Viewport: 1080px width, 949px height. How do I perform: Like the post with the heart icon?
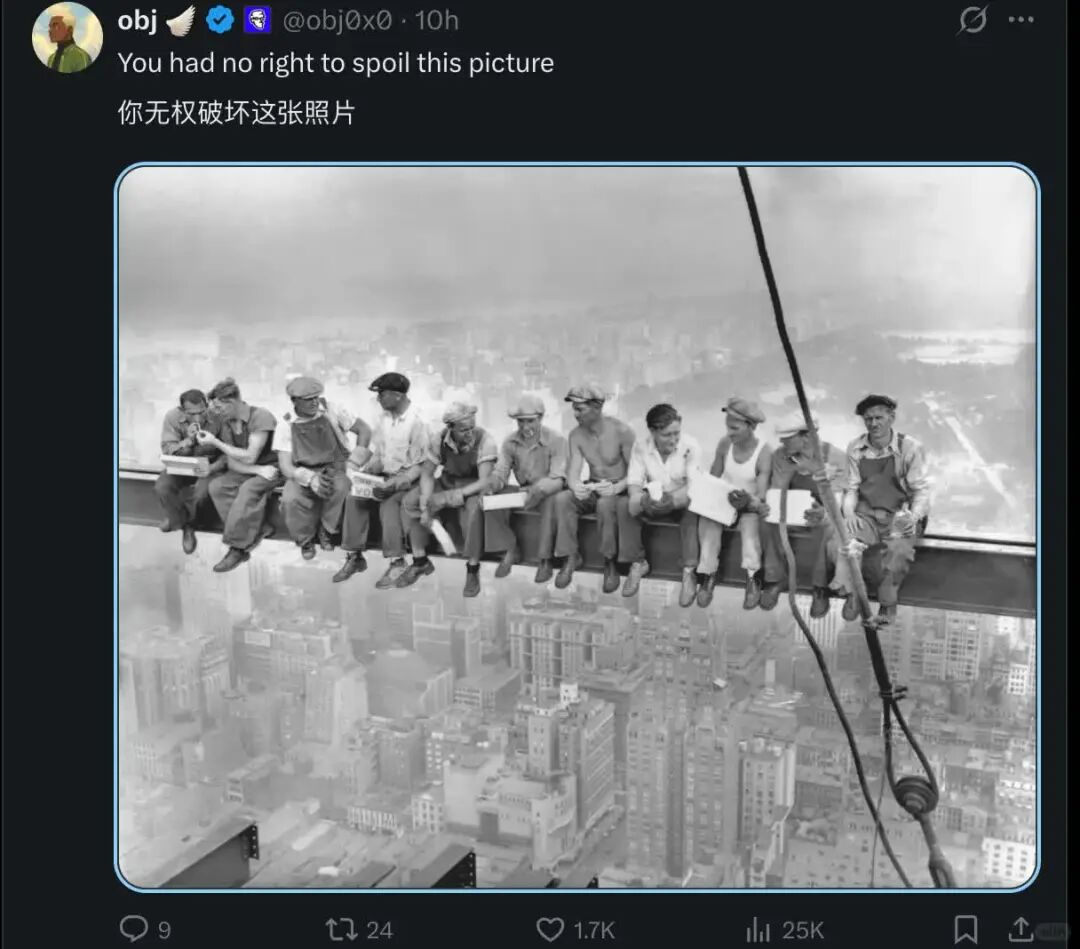550,929
